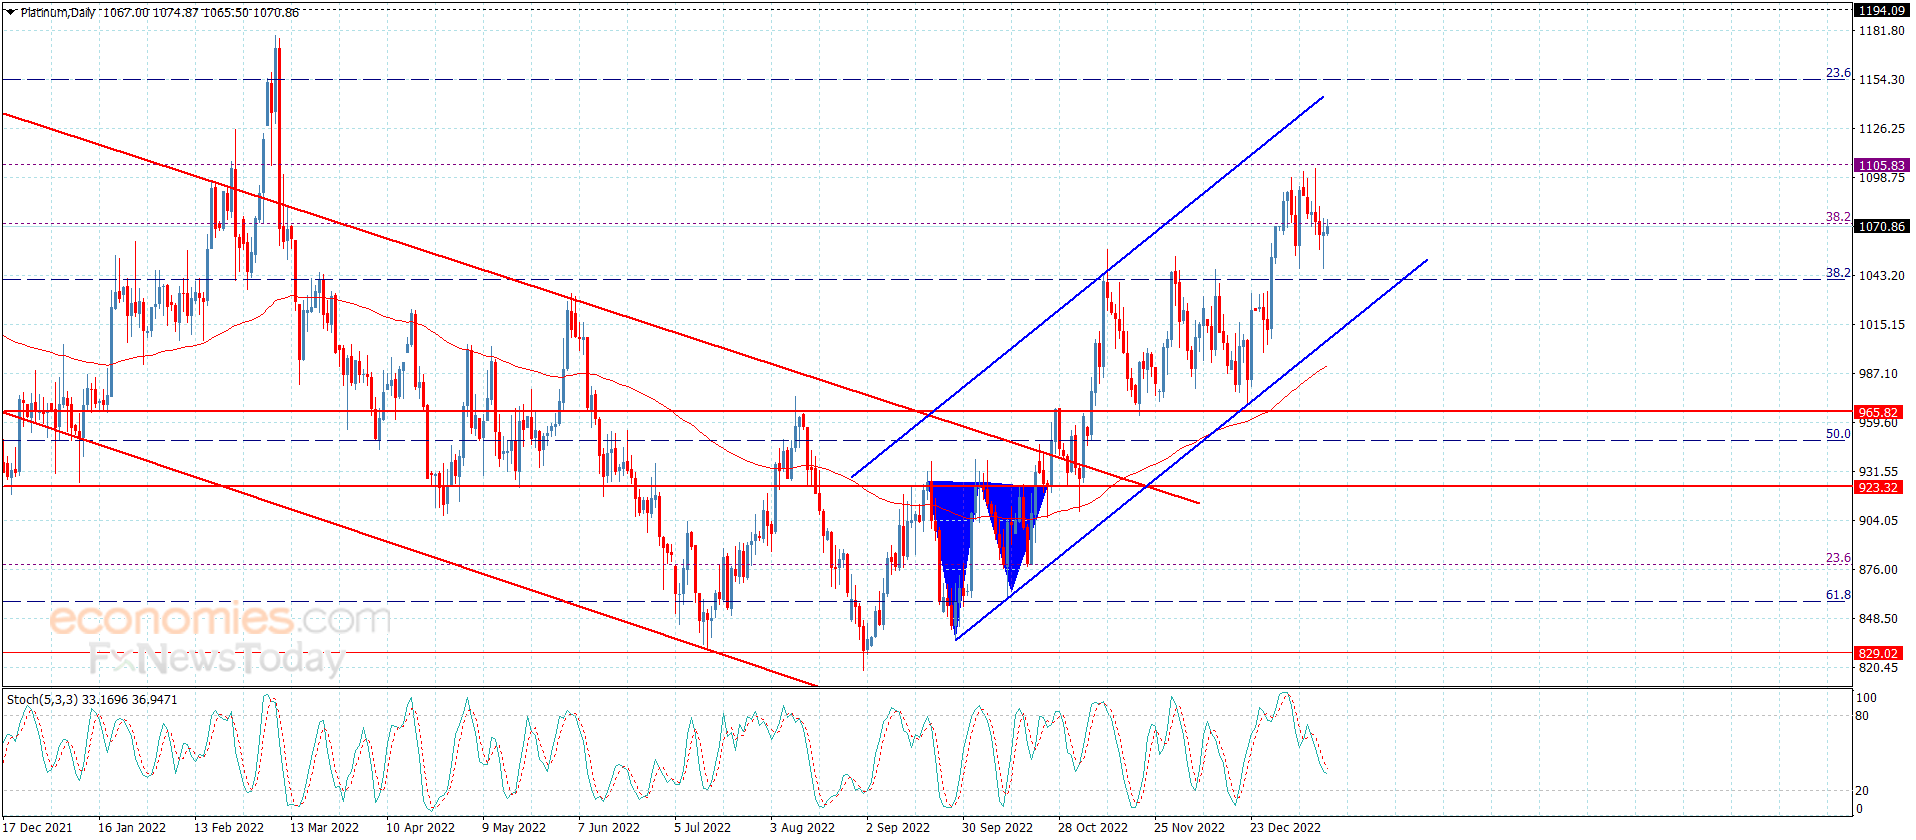1916x840 pixels.
Task: Click the 1015.15 price axis label
Action: tap(1881, 325)
